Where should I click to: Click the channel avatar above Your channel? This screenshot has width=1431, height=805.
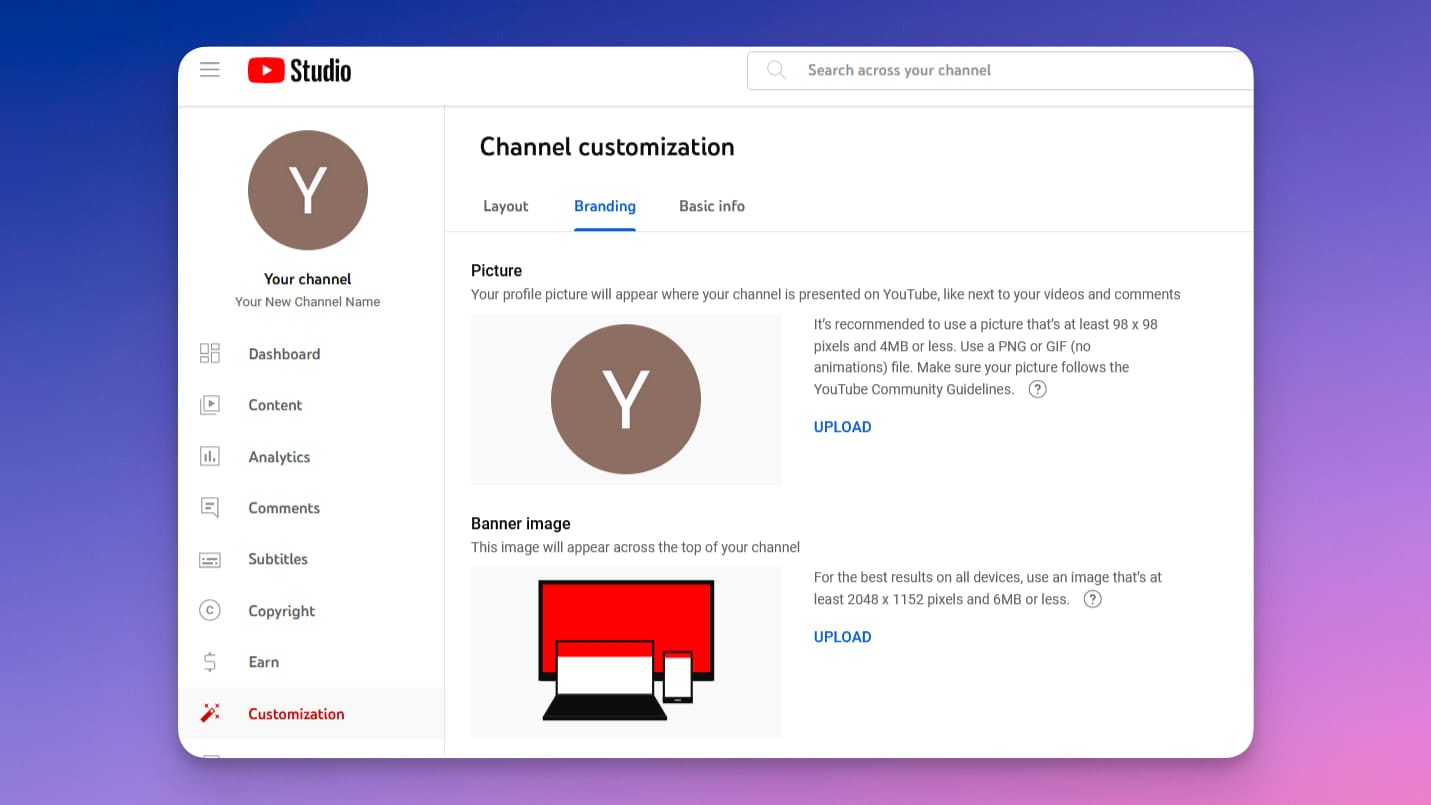pos(307,190)
